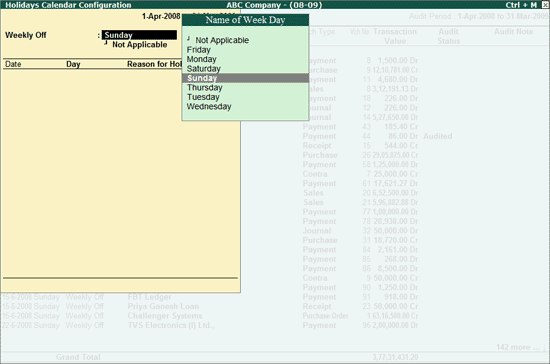550x364 pixels.
Task: Pick Tuesday in week day list
Action: pyautogui.click(x=203, y=97)
